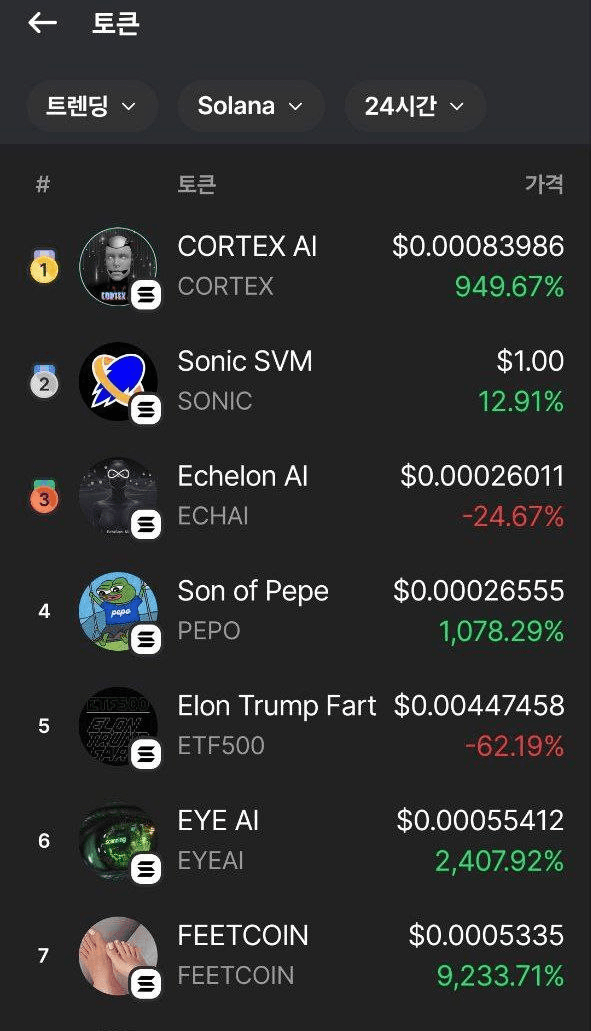
Task: Tap the bronze rank 3 medal badge
Action: pyautogui.click(x=44, y=496)
